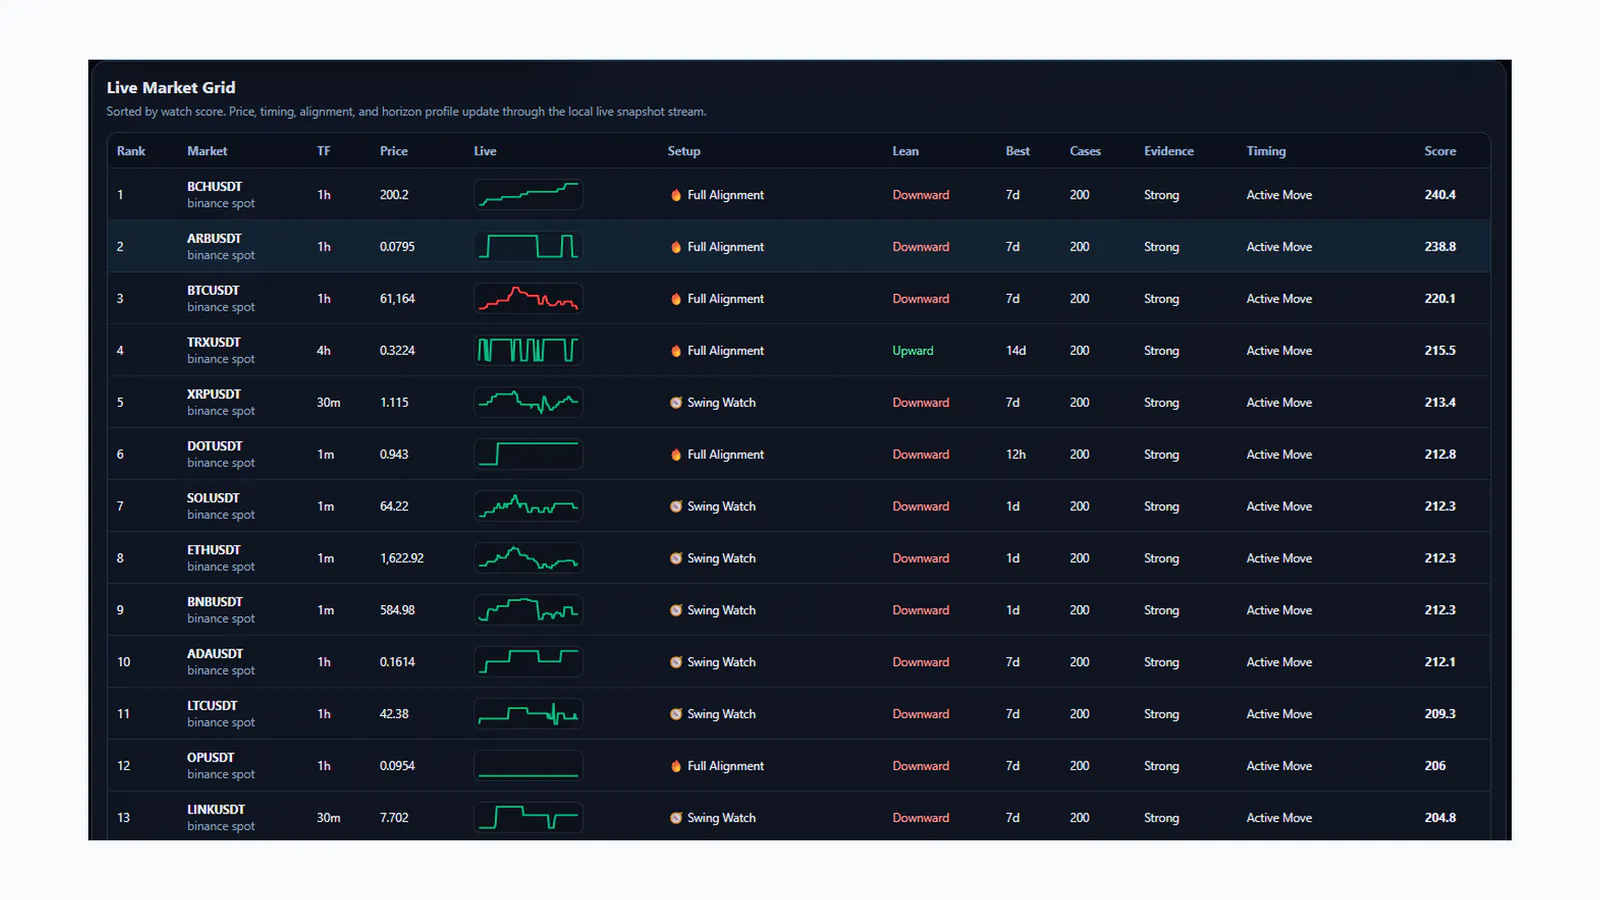Image resolution: width=1600 pixels, height=900 pixels.
Task: Sort by the Market column header
Action: 207,151
